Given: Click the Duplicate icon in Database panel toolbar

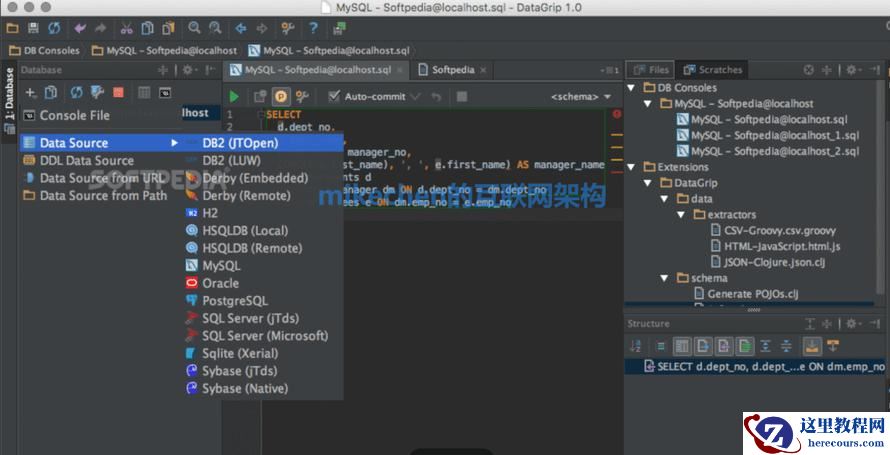Looking at the screenshot, I should [x=51, y=92].
